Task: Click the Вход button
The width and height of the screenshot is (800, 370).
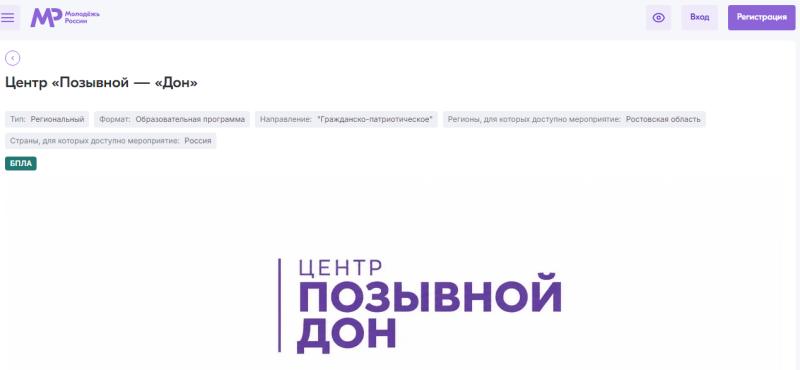Action: coord(699,18)
